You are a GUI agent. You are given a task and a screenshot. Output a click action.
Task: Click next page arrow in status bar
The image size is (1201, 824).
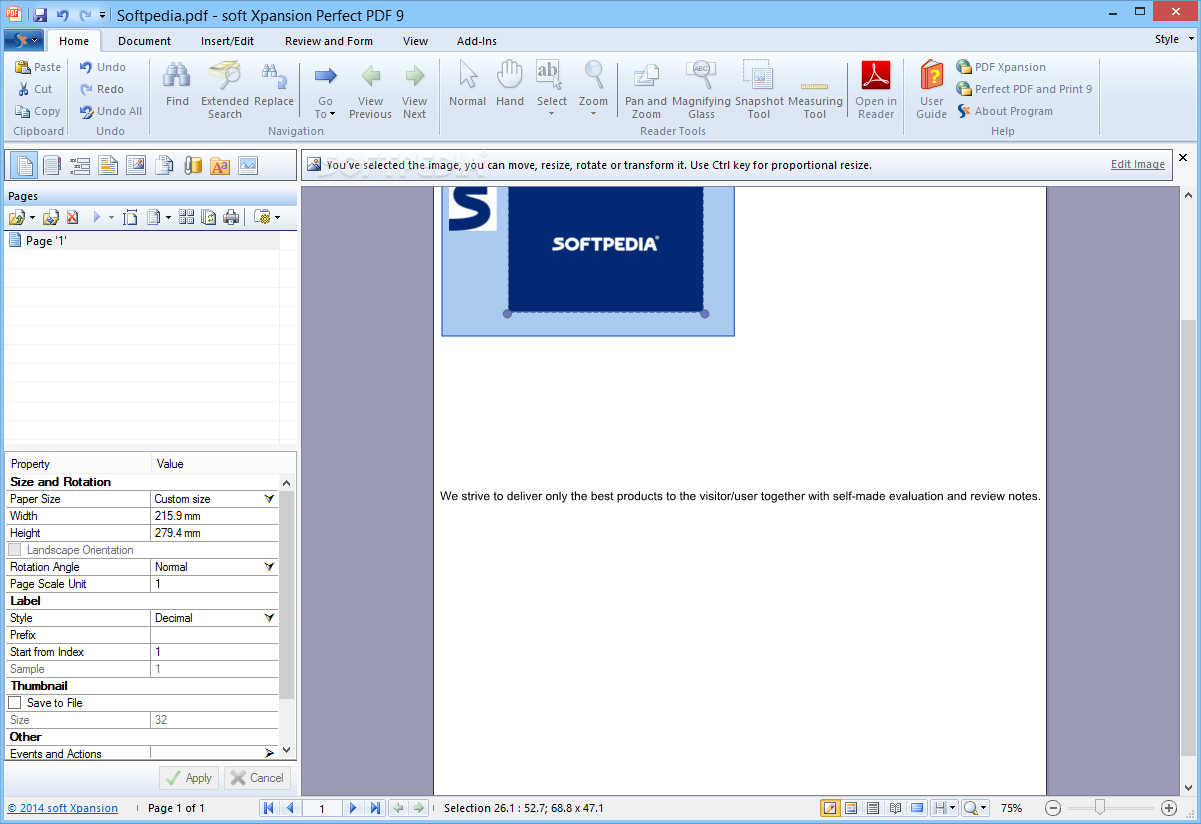coord(353,808)
